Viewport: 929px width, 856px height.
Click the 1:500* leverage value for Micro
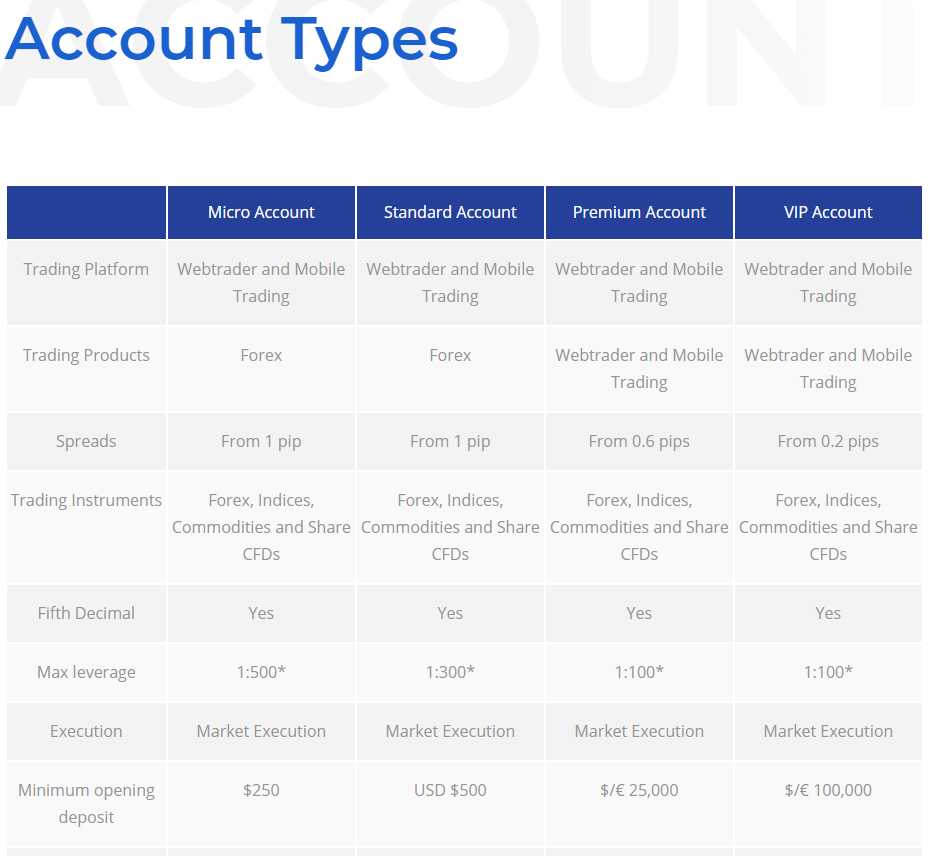tap(261, 672)
